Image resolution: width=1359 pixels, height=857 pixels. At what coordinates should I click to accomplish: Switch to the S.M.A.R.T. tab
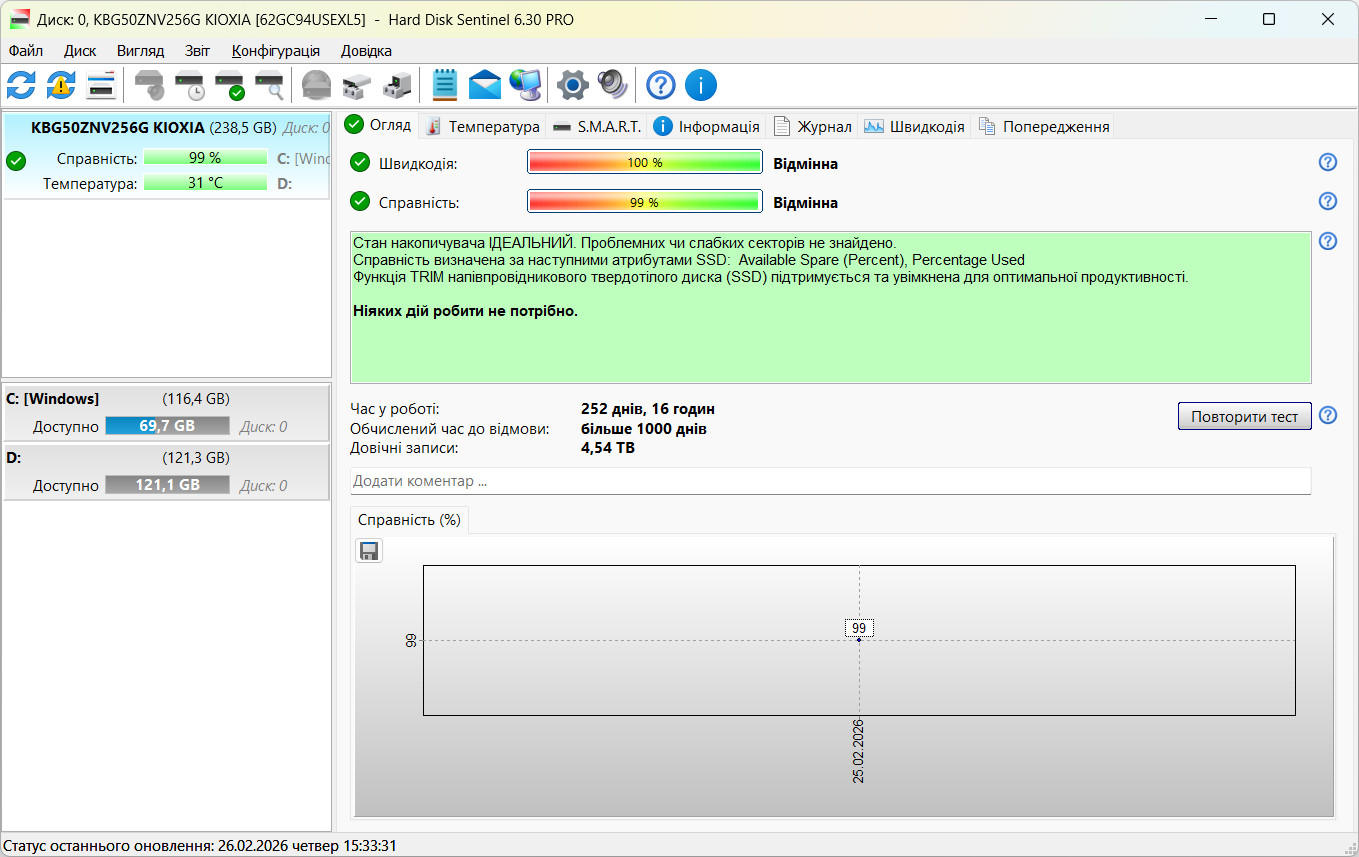pyautogui.click(x=597, y=126)
